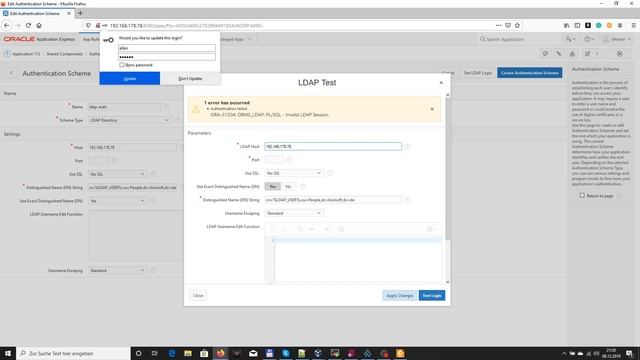
Task: Click help icon next to DN String in dialog
Action: pyautogui.click(x=407, y=200)
